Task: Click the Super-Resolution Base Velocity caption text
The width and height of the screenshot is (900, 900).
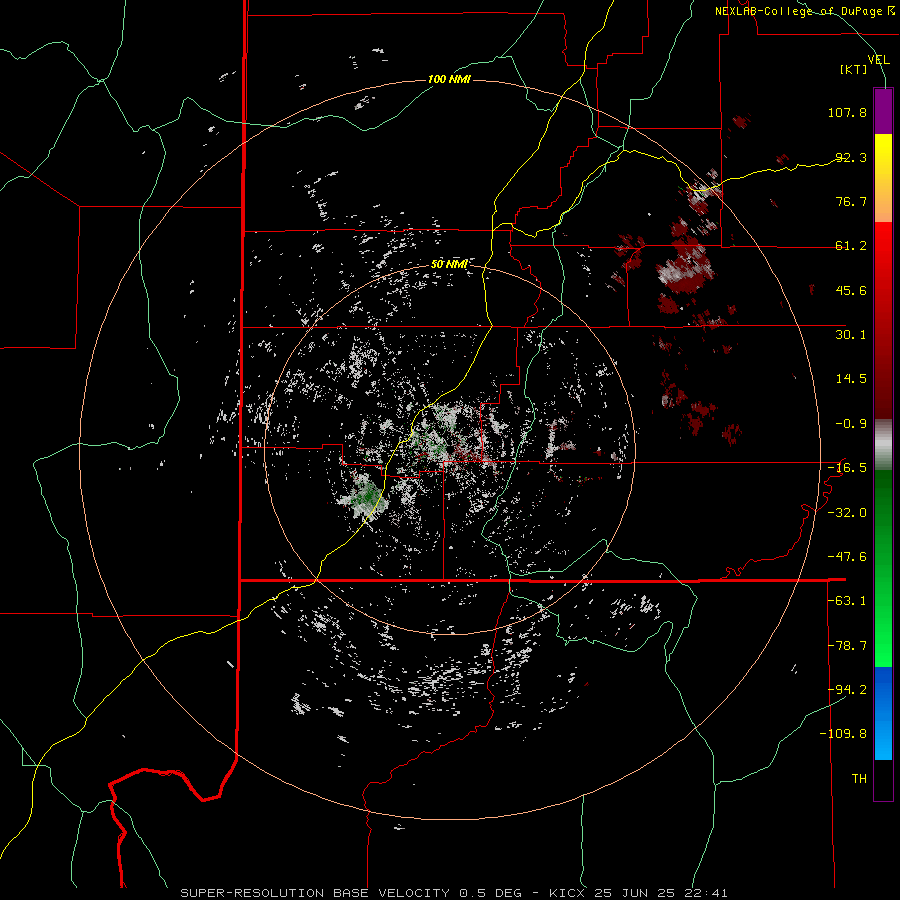Action: 453,893
